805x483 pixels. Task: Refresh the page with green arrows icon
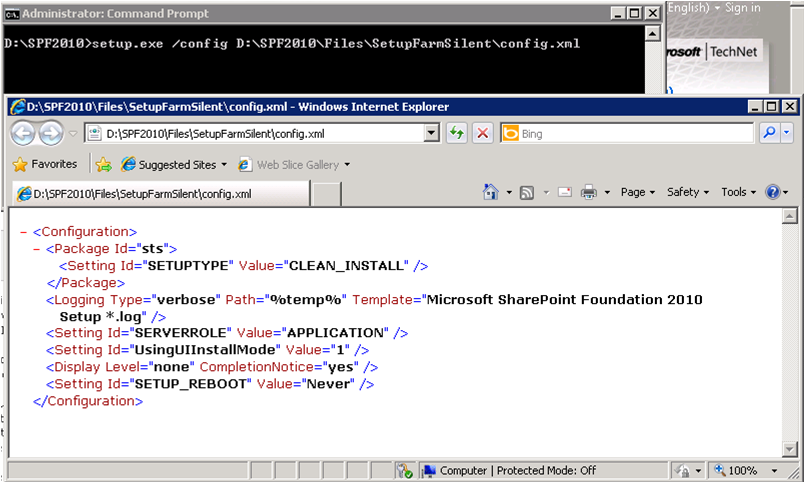click(x=457, y=133)
